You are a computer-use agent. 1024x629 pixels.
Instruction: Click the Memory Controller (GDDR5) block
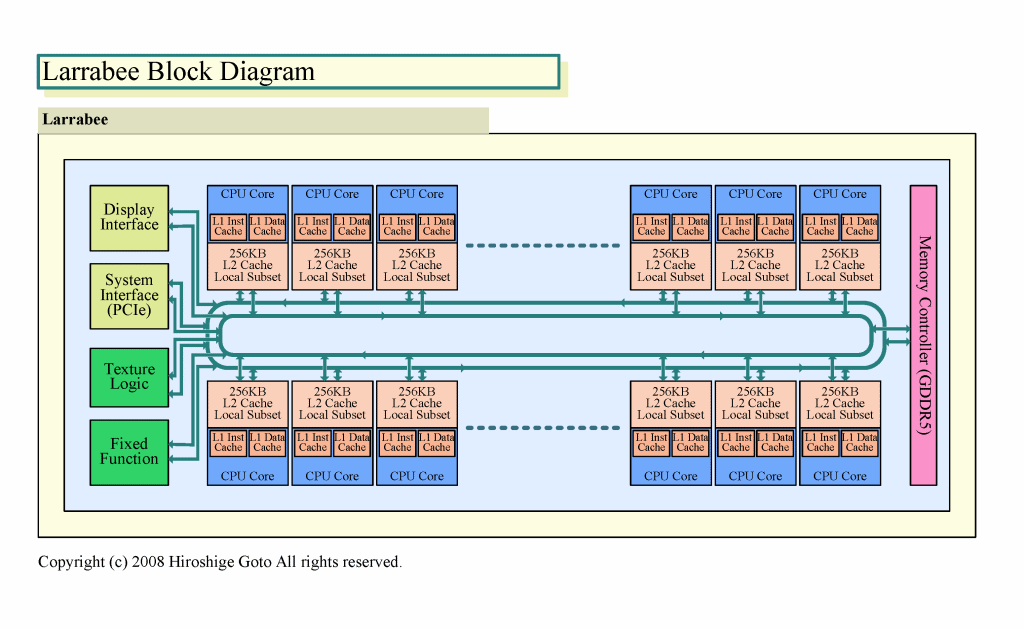pos(923,335)
